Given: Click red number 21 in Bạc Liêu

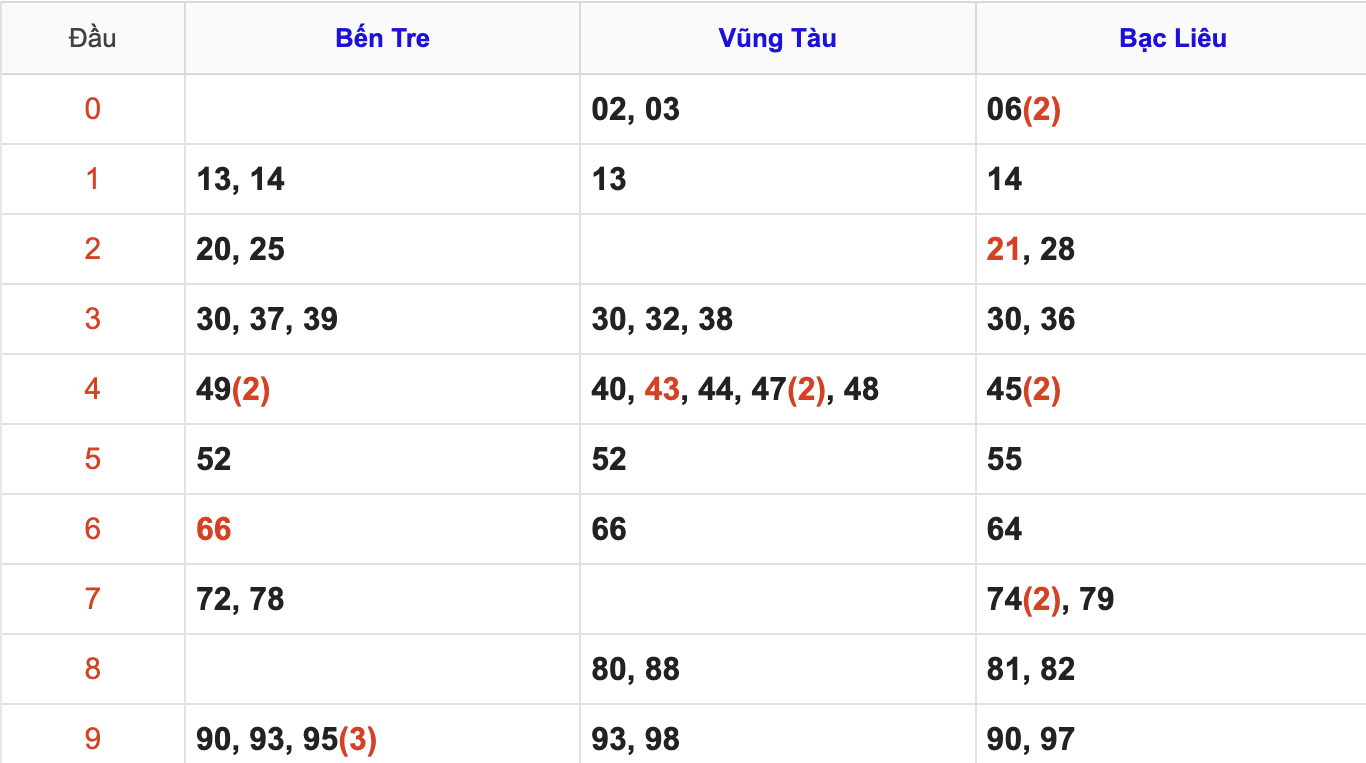Looking at the screenshot, I should tap(1003, 249).
